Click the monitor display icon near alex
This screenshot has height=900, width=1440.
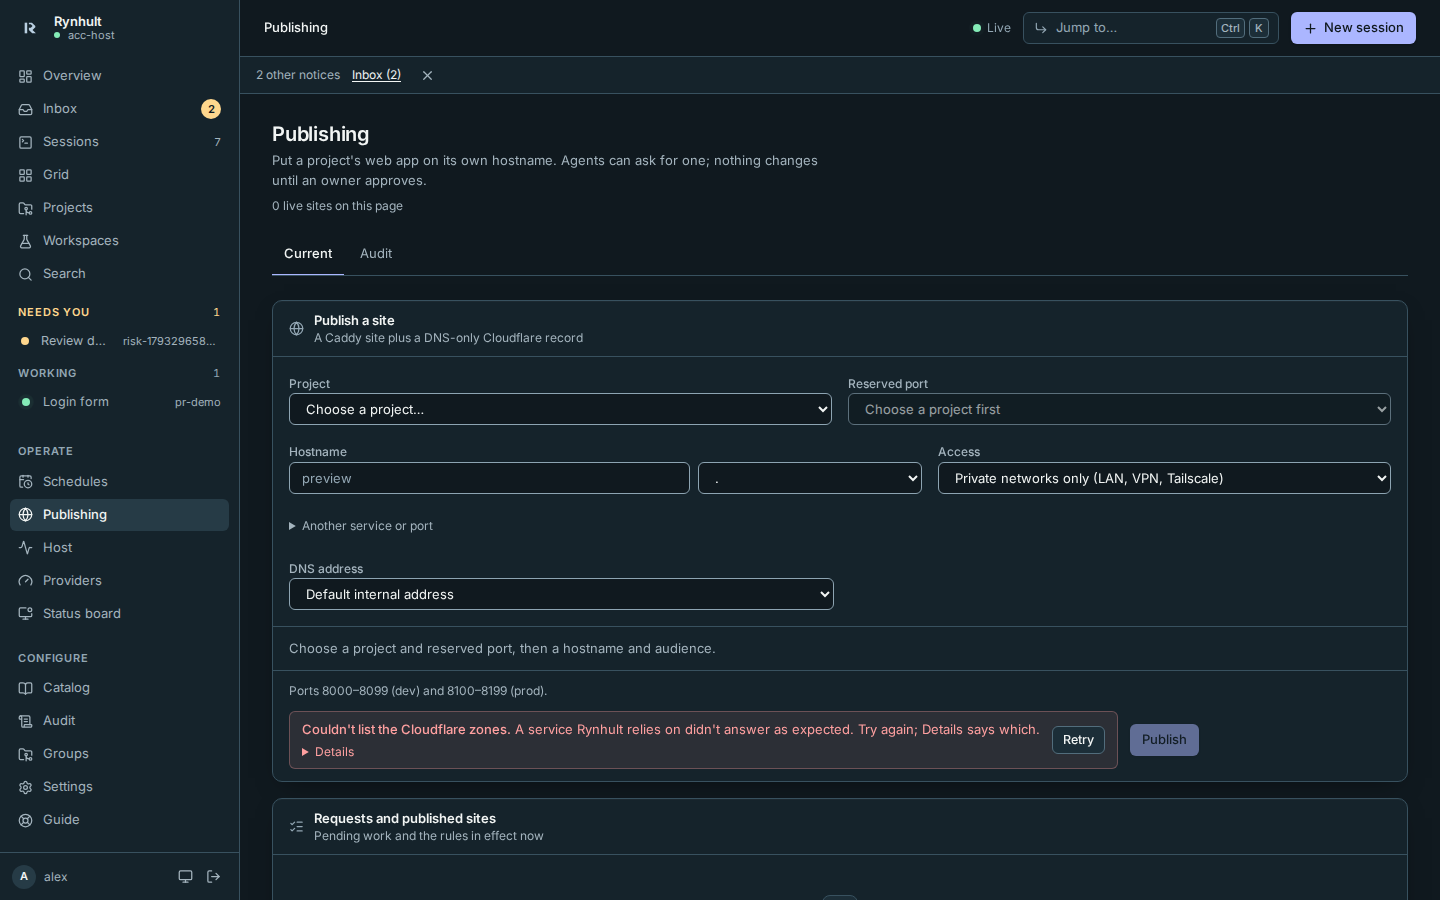click(x=185, y=877)
